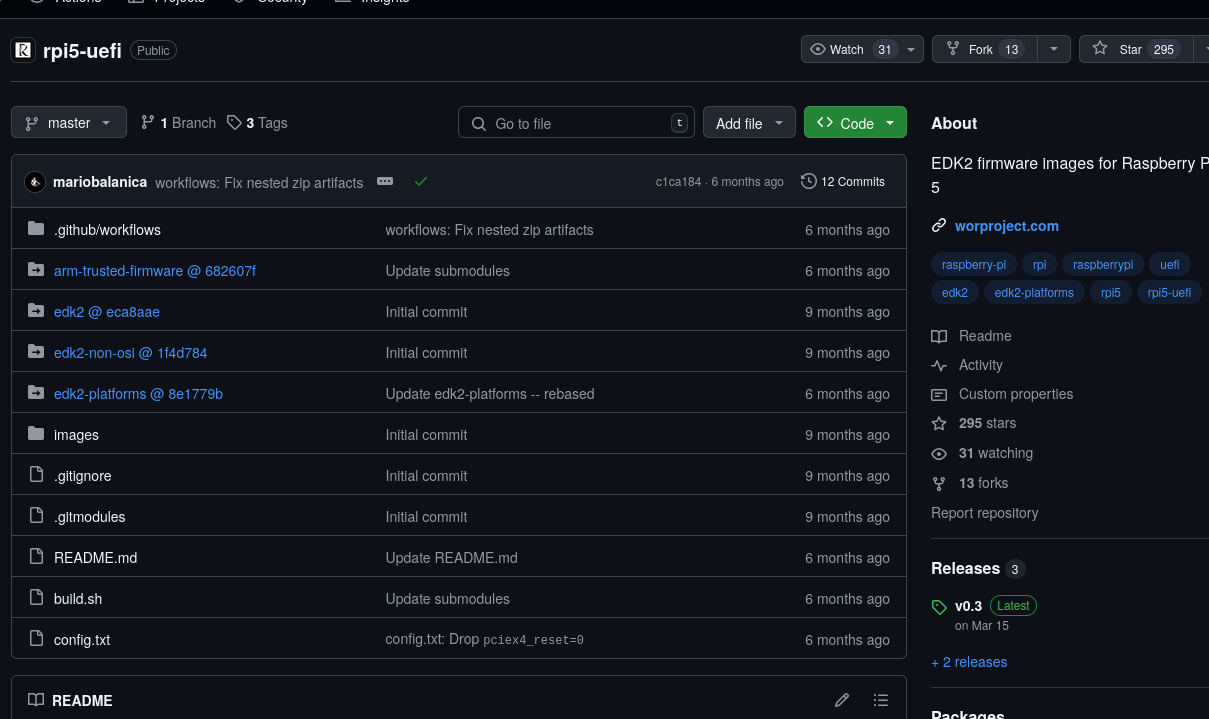Open the v0.3 release
The width and height of the screenshot is (1209, 719).
pos(968,606)
